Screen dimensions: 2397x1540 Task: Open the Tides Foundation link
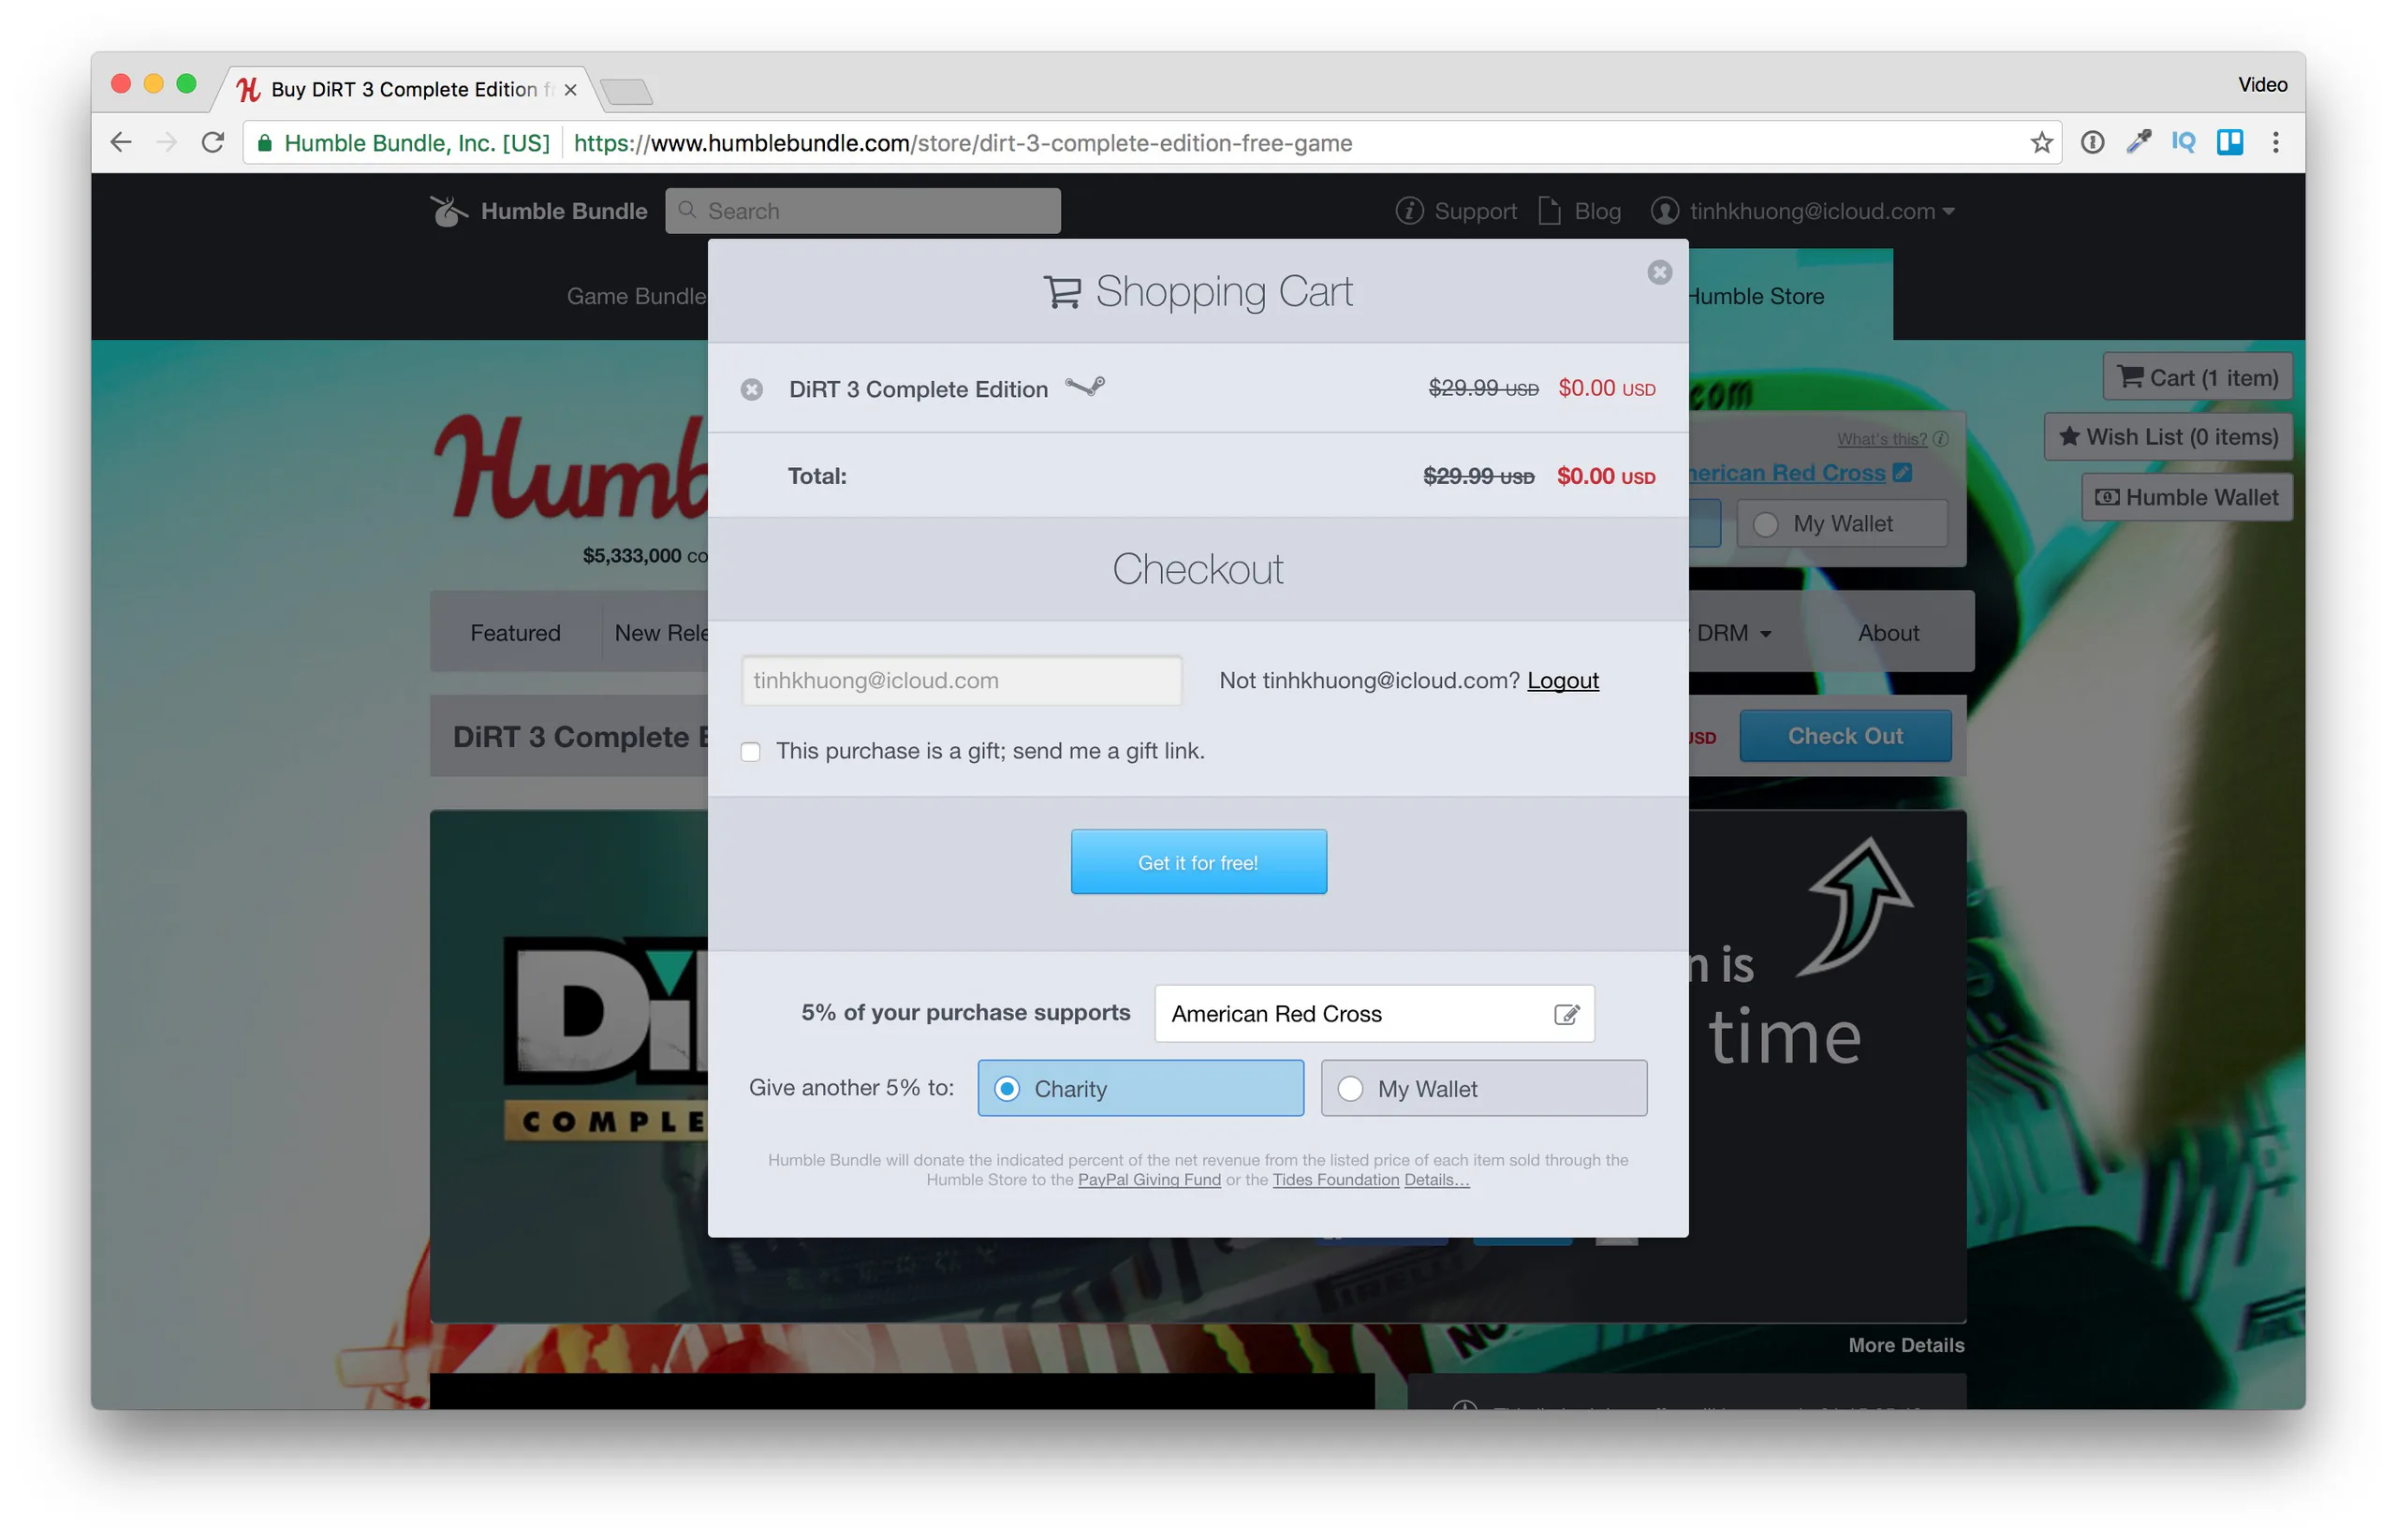1335,1180
